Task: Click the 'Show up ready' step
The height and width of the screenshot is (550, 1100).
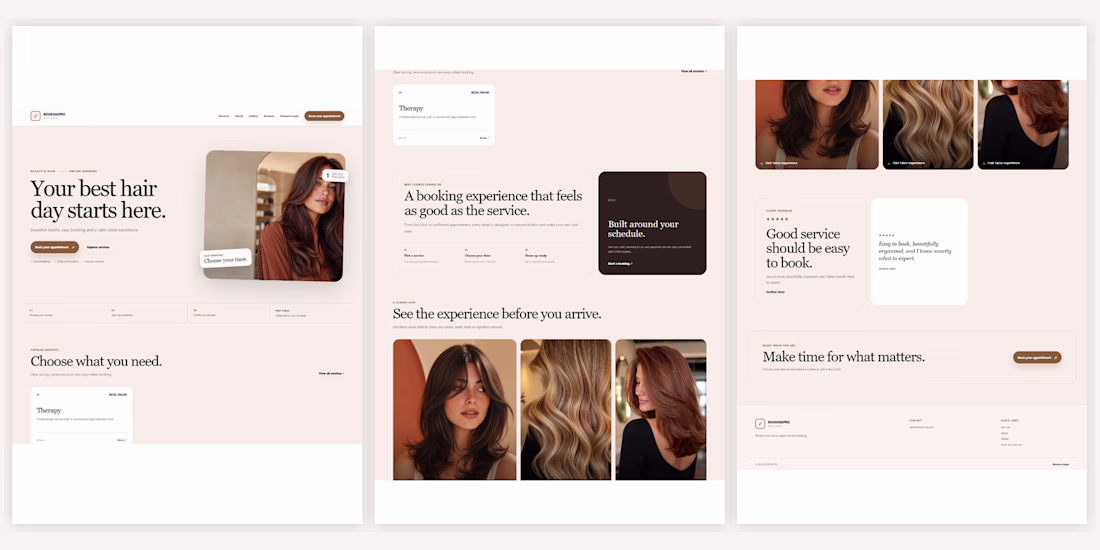Action: click(537, 255)
